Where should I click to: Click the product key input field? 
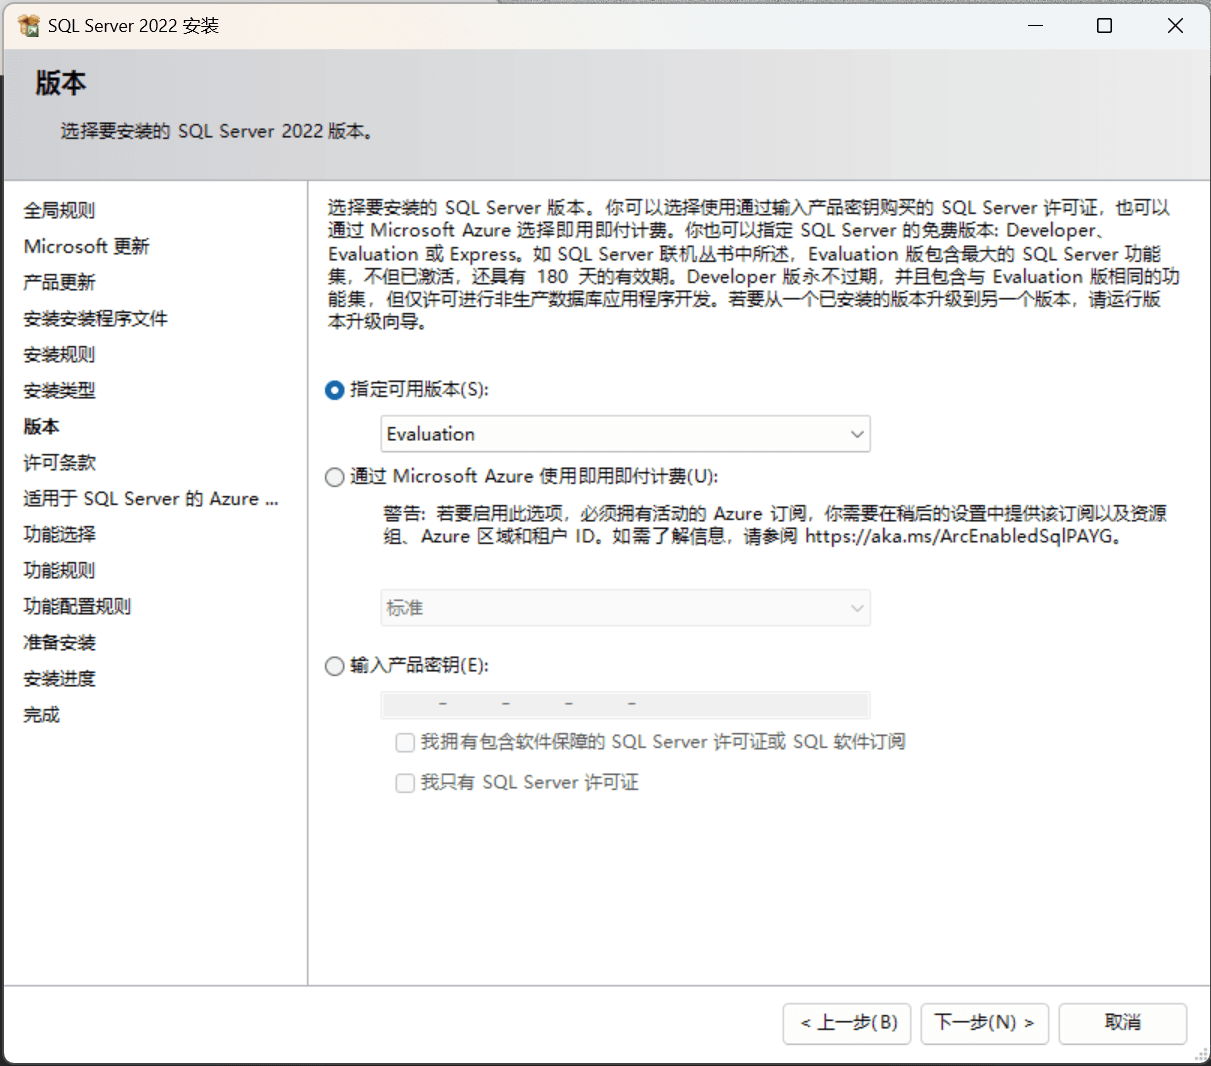(x=626, y=705)
